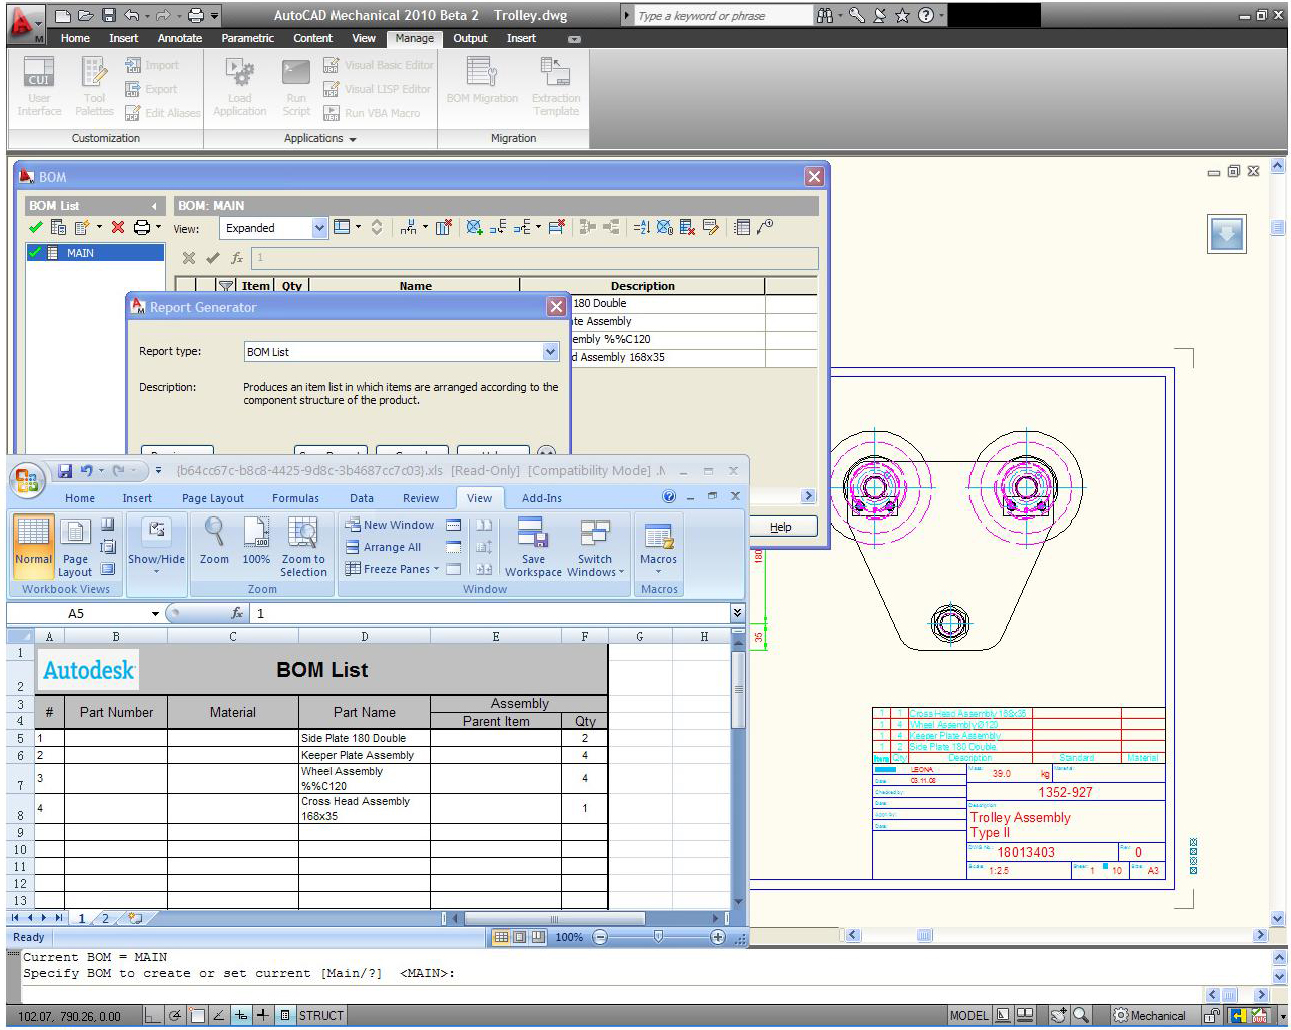Click the sort A-Z icon in BOM toolbar
The height and width of the screenshot is (1030, 1291).
(642, 228)
